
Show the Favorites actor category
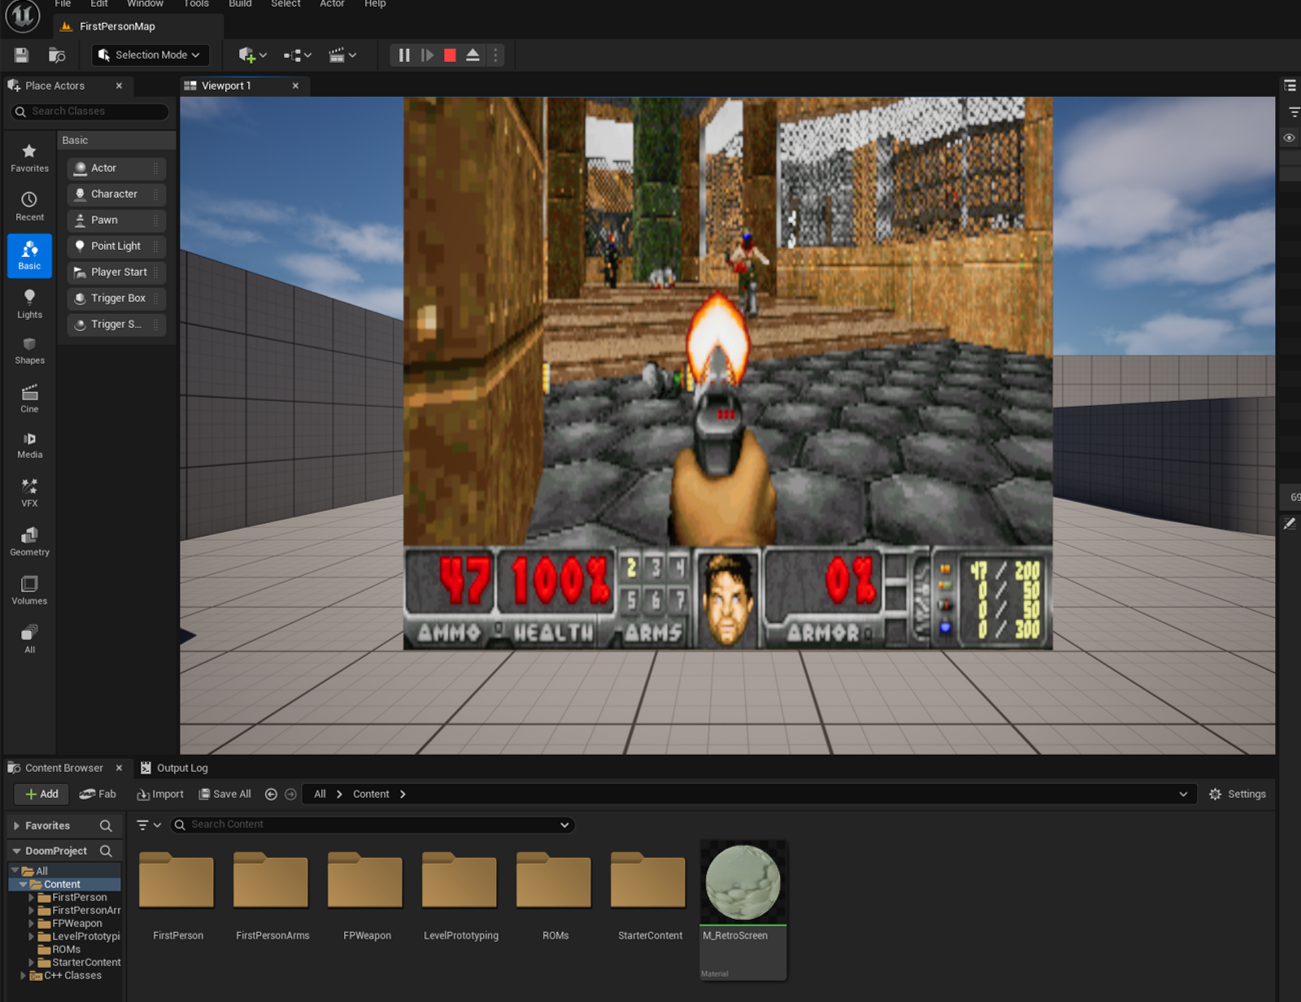[29, 158]
